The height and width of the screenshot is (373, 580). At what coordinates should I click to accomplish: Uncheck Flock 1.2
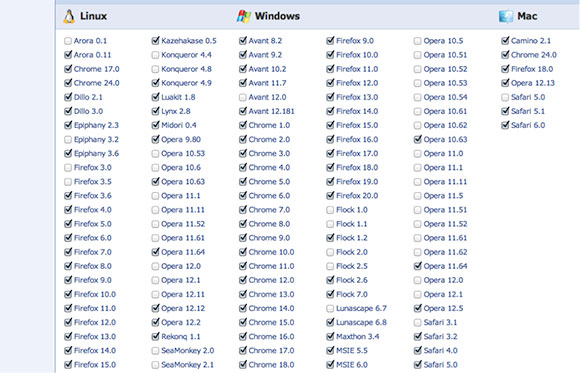(330, 238)
